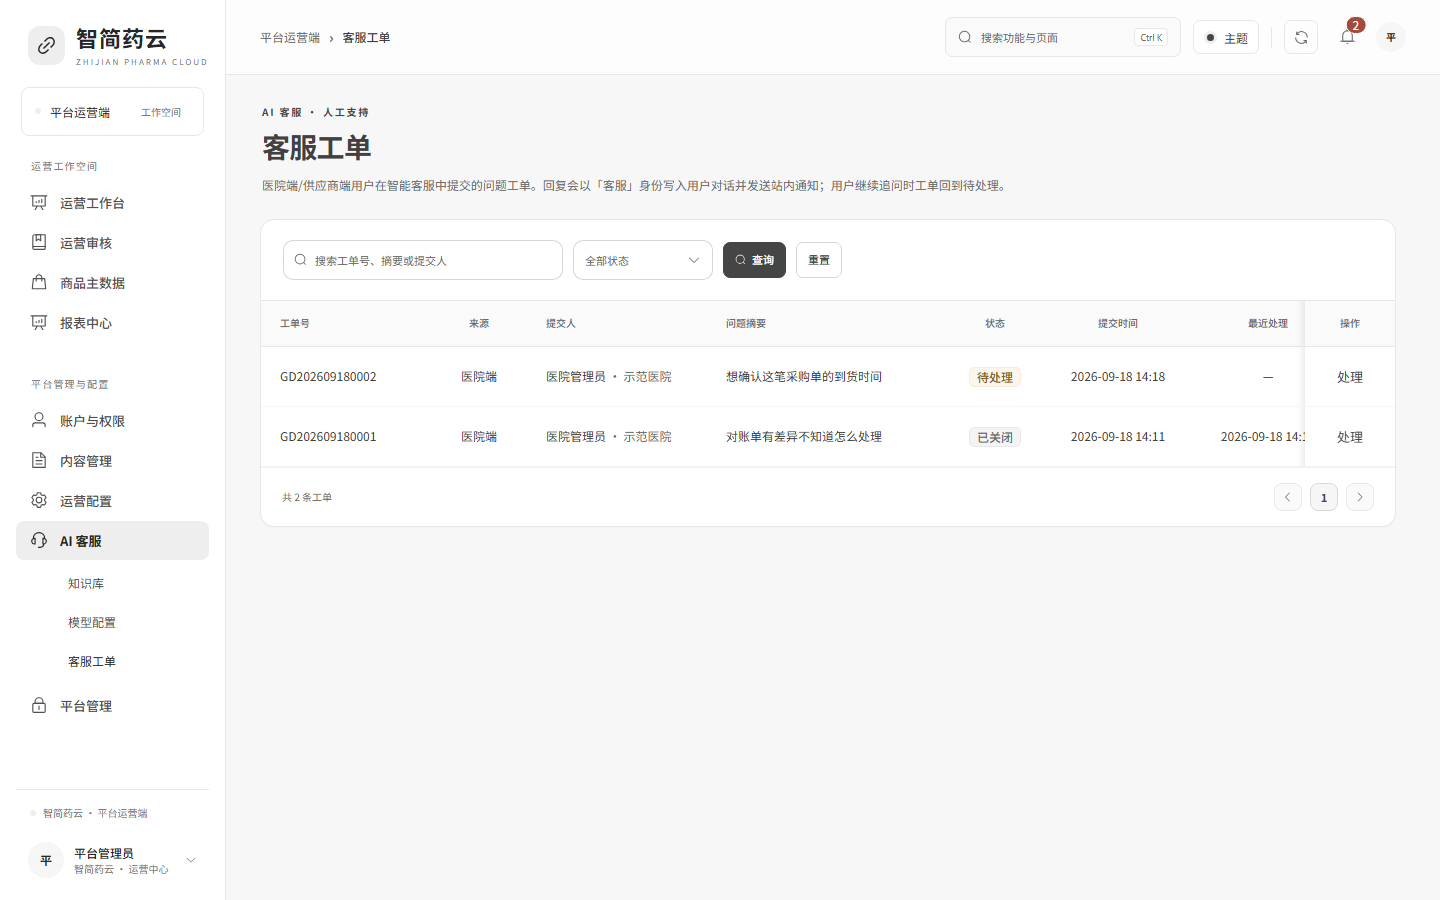Open 账户与权限 in the sidebar
1440x900 pixels.
pos(112,421)
